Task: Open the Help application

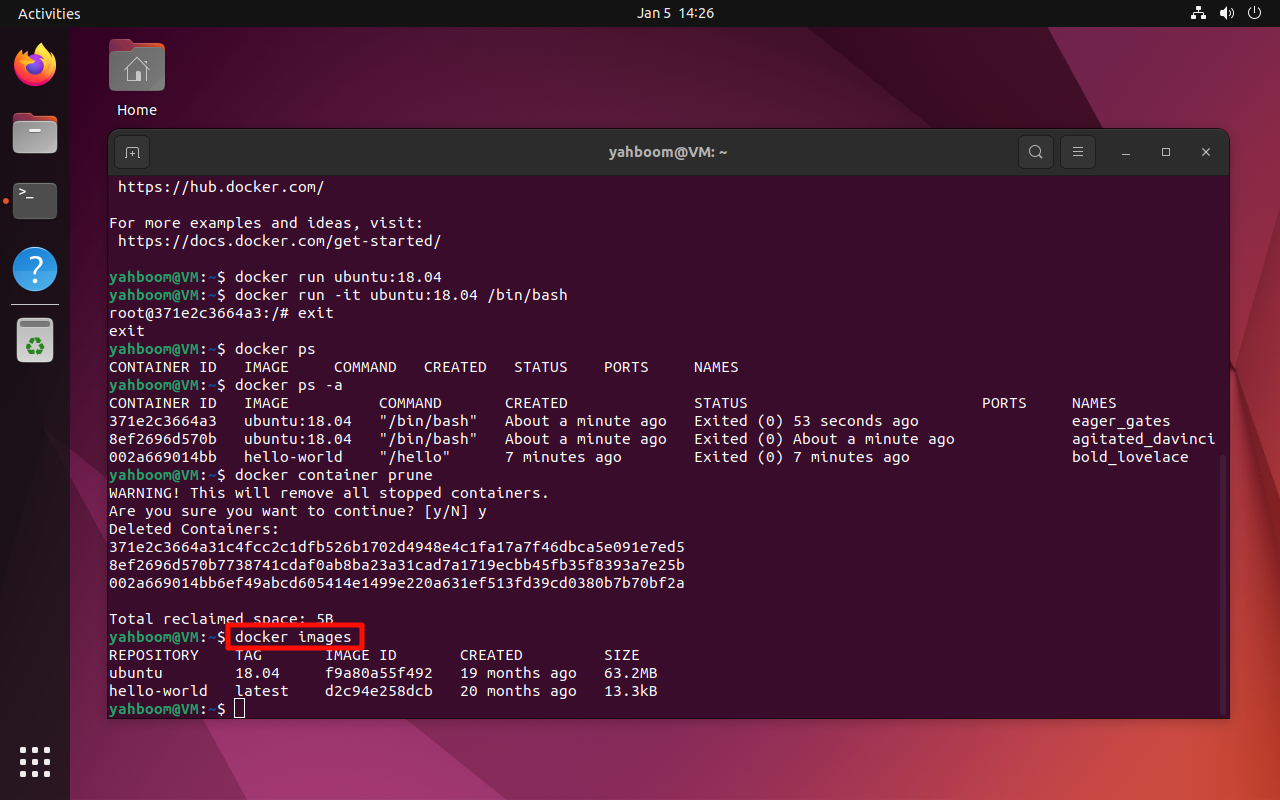Action: [34, 269]
